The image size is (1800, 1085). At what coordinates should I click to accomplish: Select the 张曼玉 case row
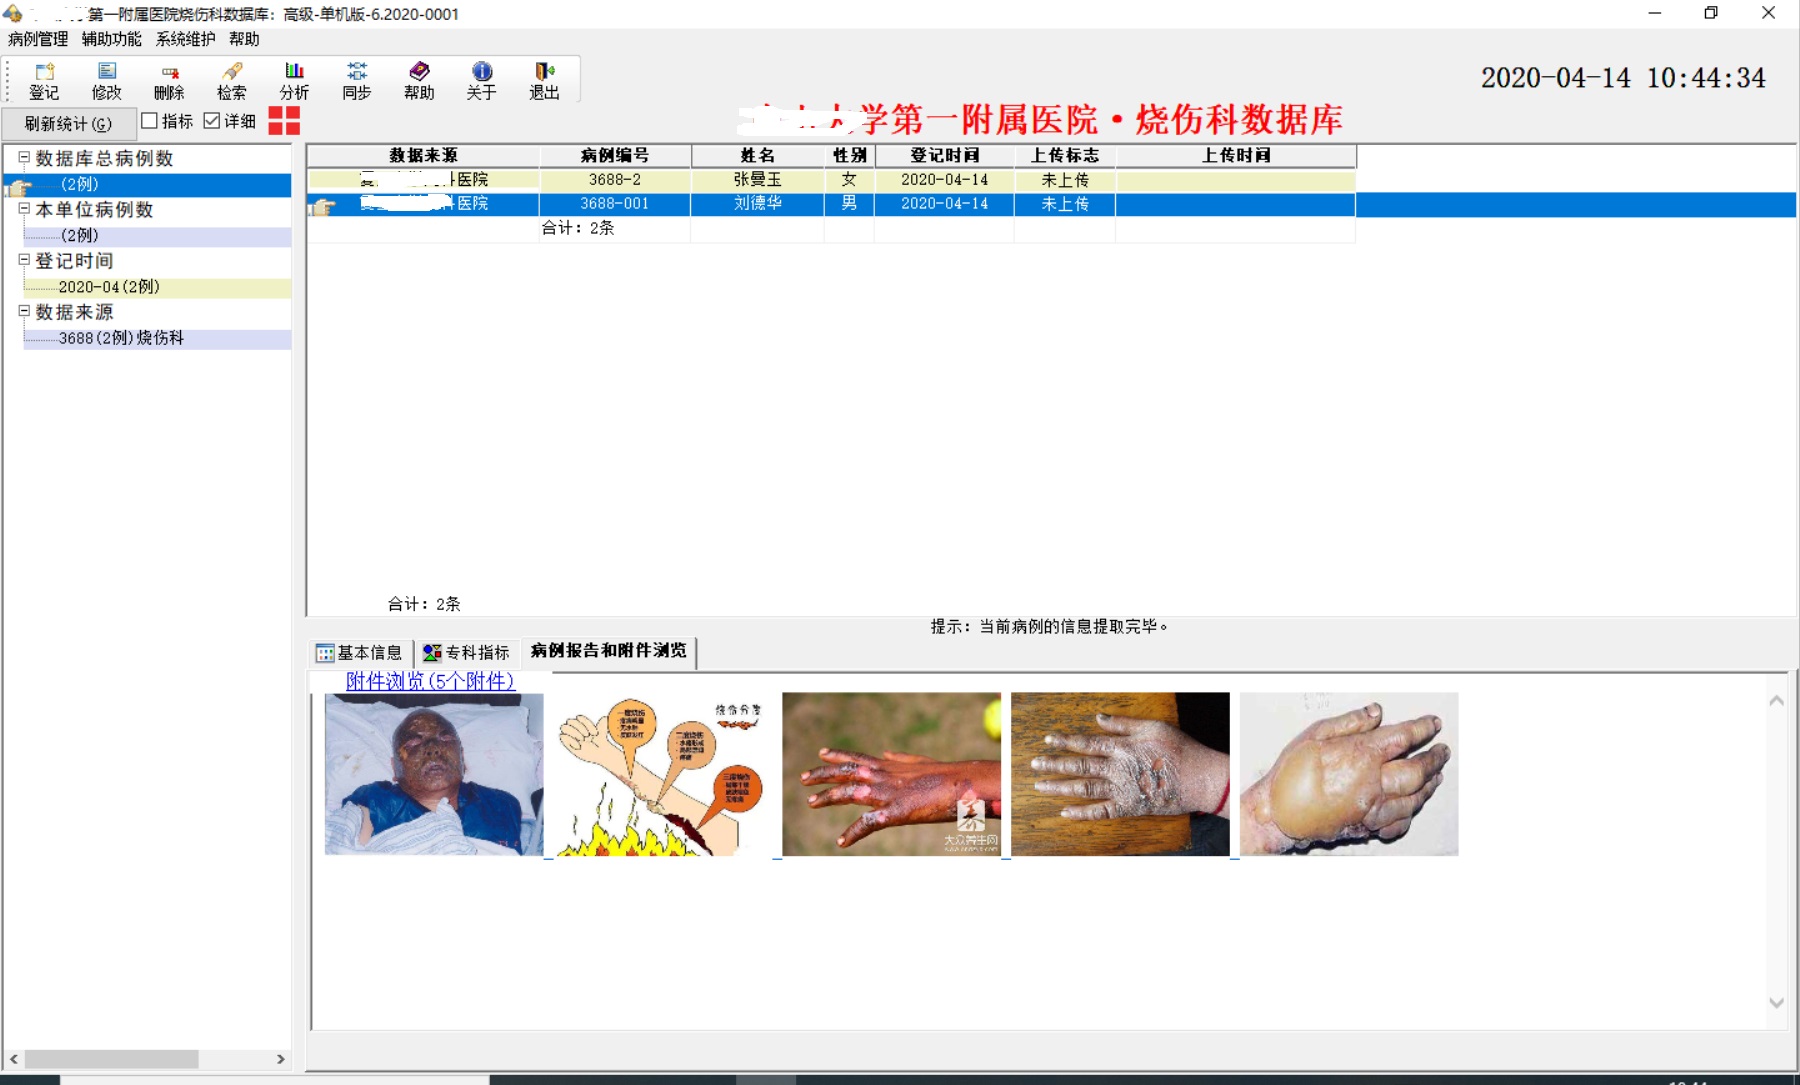pos(757,180)
